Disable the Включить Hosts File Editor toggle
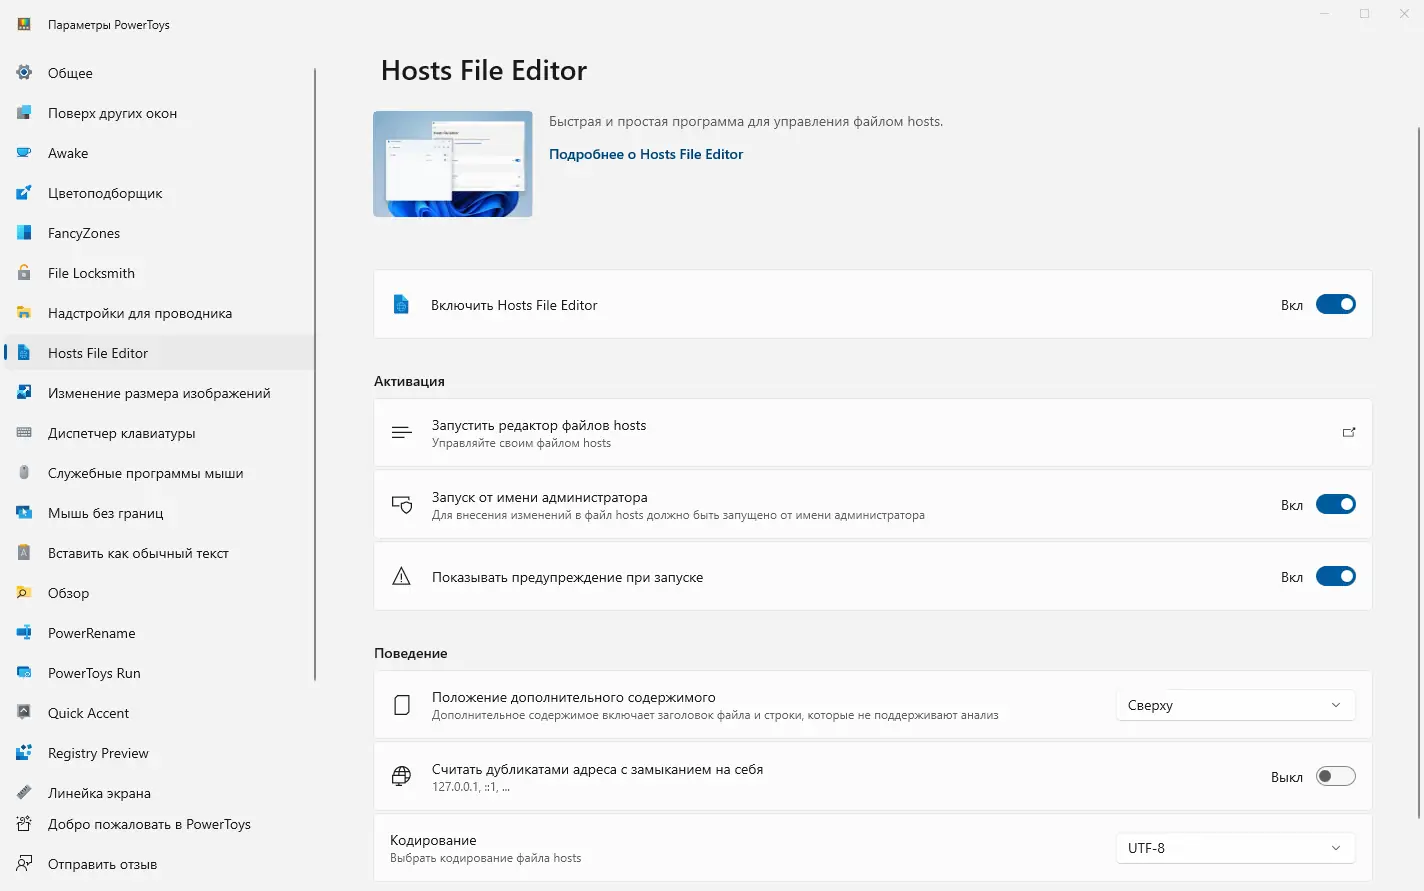 [1335, 305]
